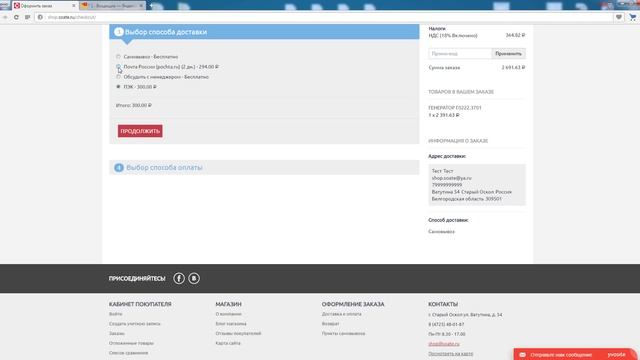Close the "Оформить заказ" browser tab
Viewport: 640px width, 360px height.
tap(74, 6)
